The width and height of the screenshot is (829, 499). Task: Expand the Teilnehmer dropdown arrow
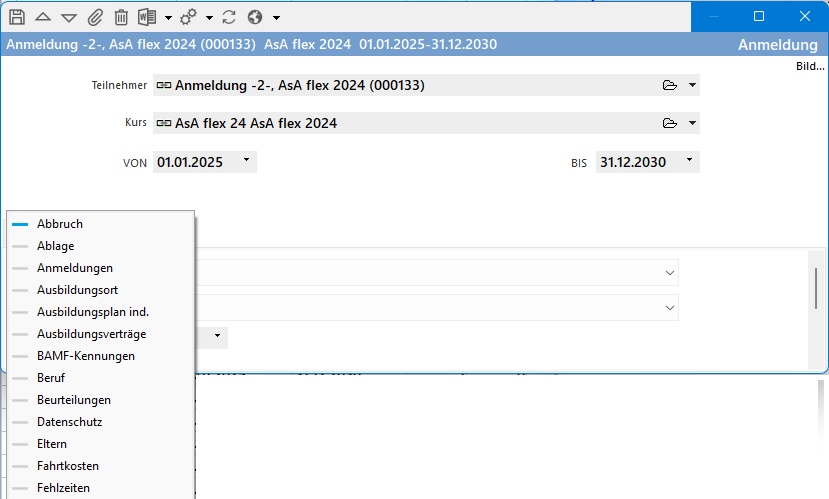(x=692, y=86)
